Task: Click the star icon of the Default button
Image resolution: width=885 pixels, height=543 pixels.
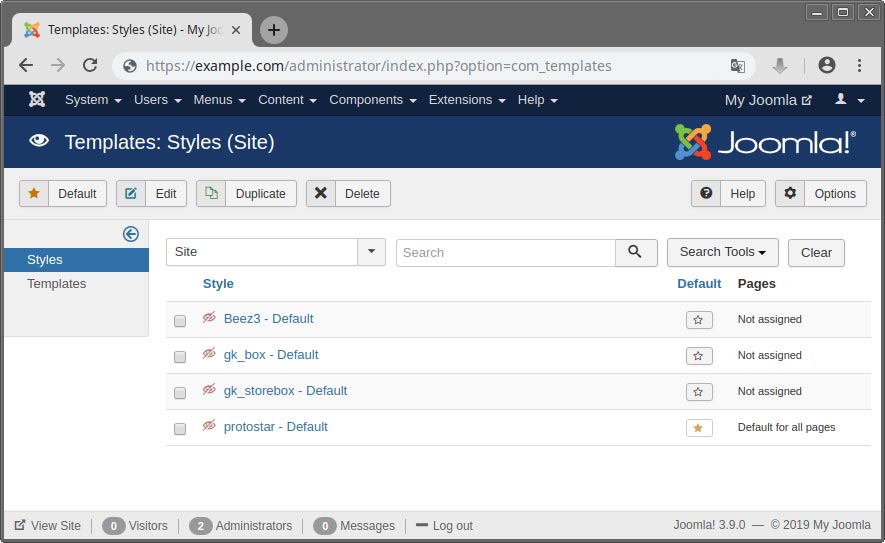Action: pyautogui.click(x=34, y=194)
